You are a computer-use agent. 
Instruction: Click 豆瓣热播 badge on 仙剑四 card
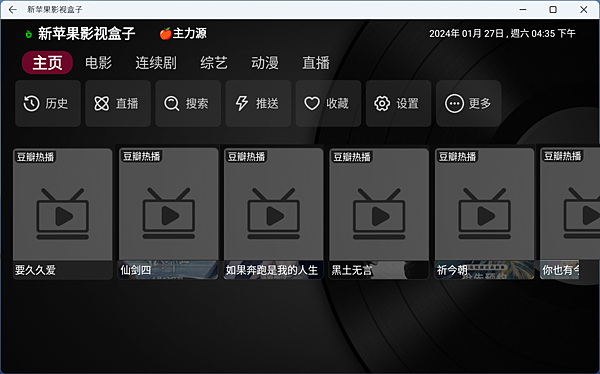pyautogui.click(x=141, y=156)
